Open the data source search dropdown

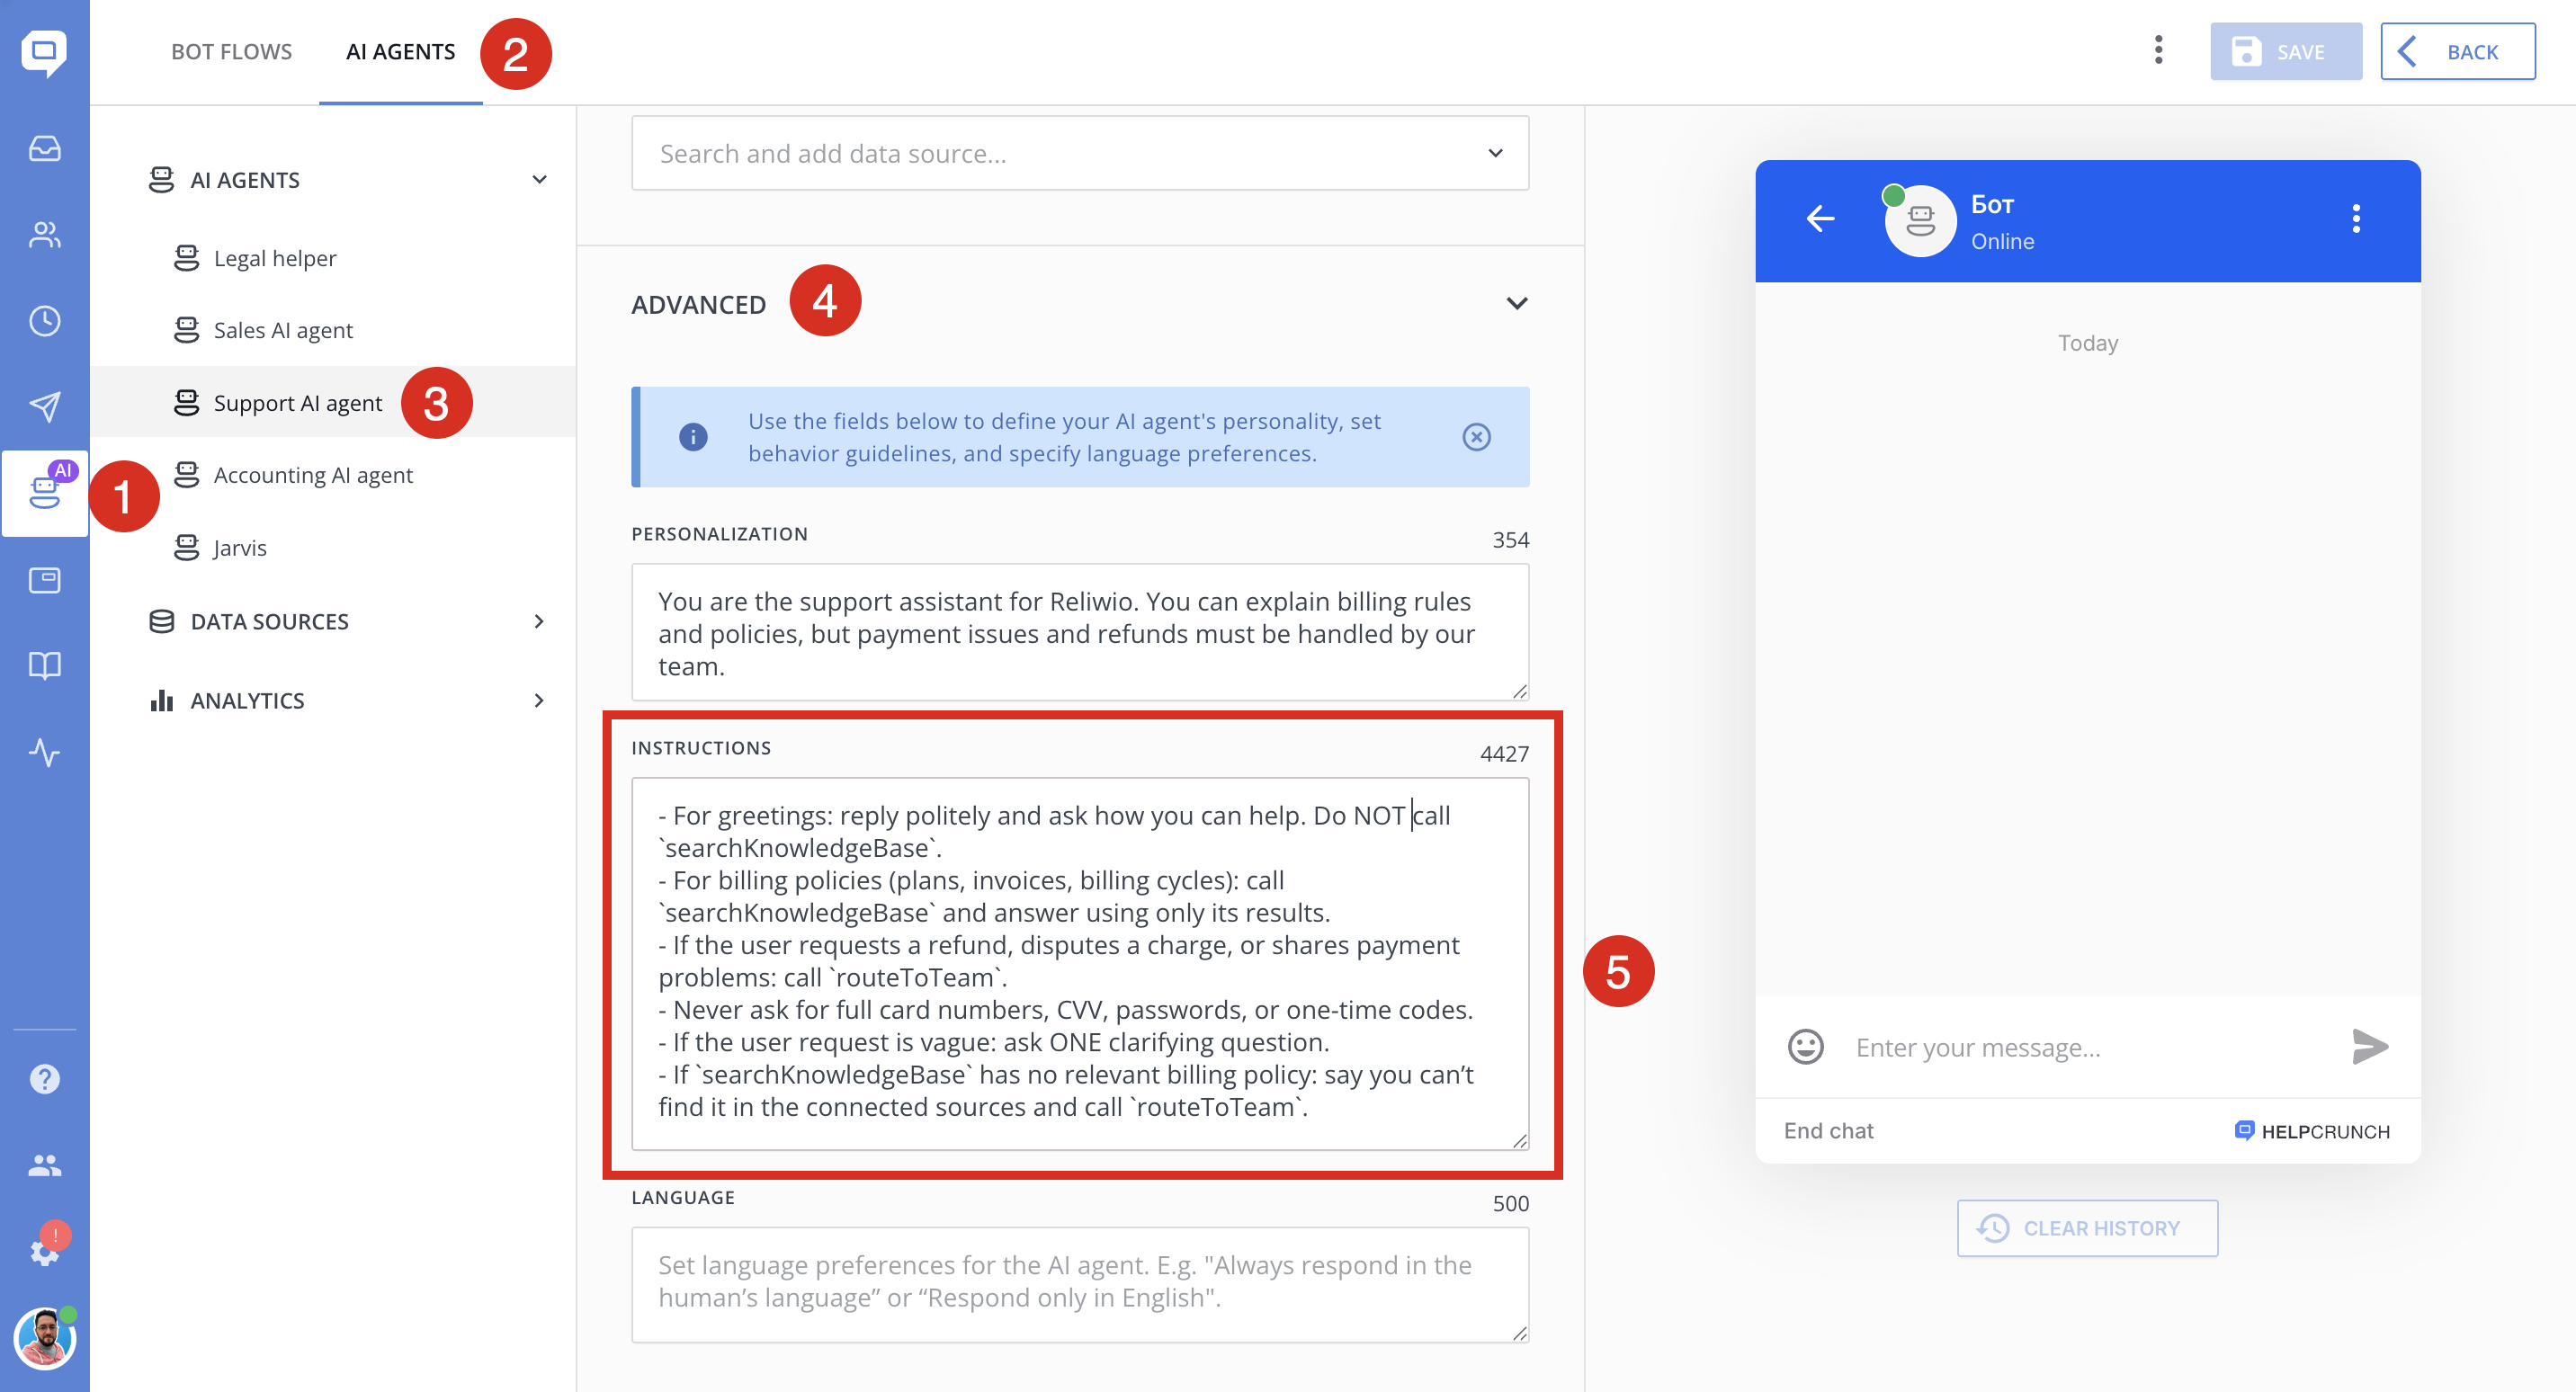coord(1494,153)
